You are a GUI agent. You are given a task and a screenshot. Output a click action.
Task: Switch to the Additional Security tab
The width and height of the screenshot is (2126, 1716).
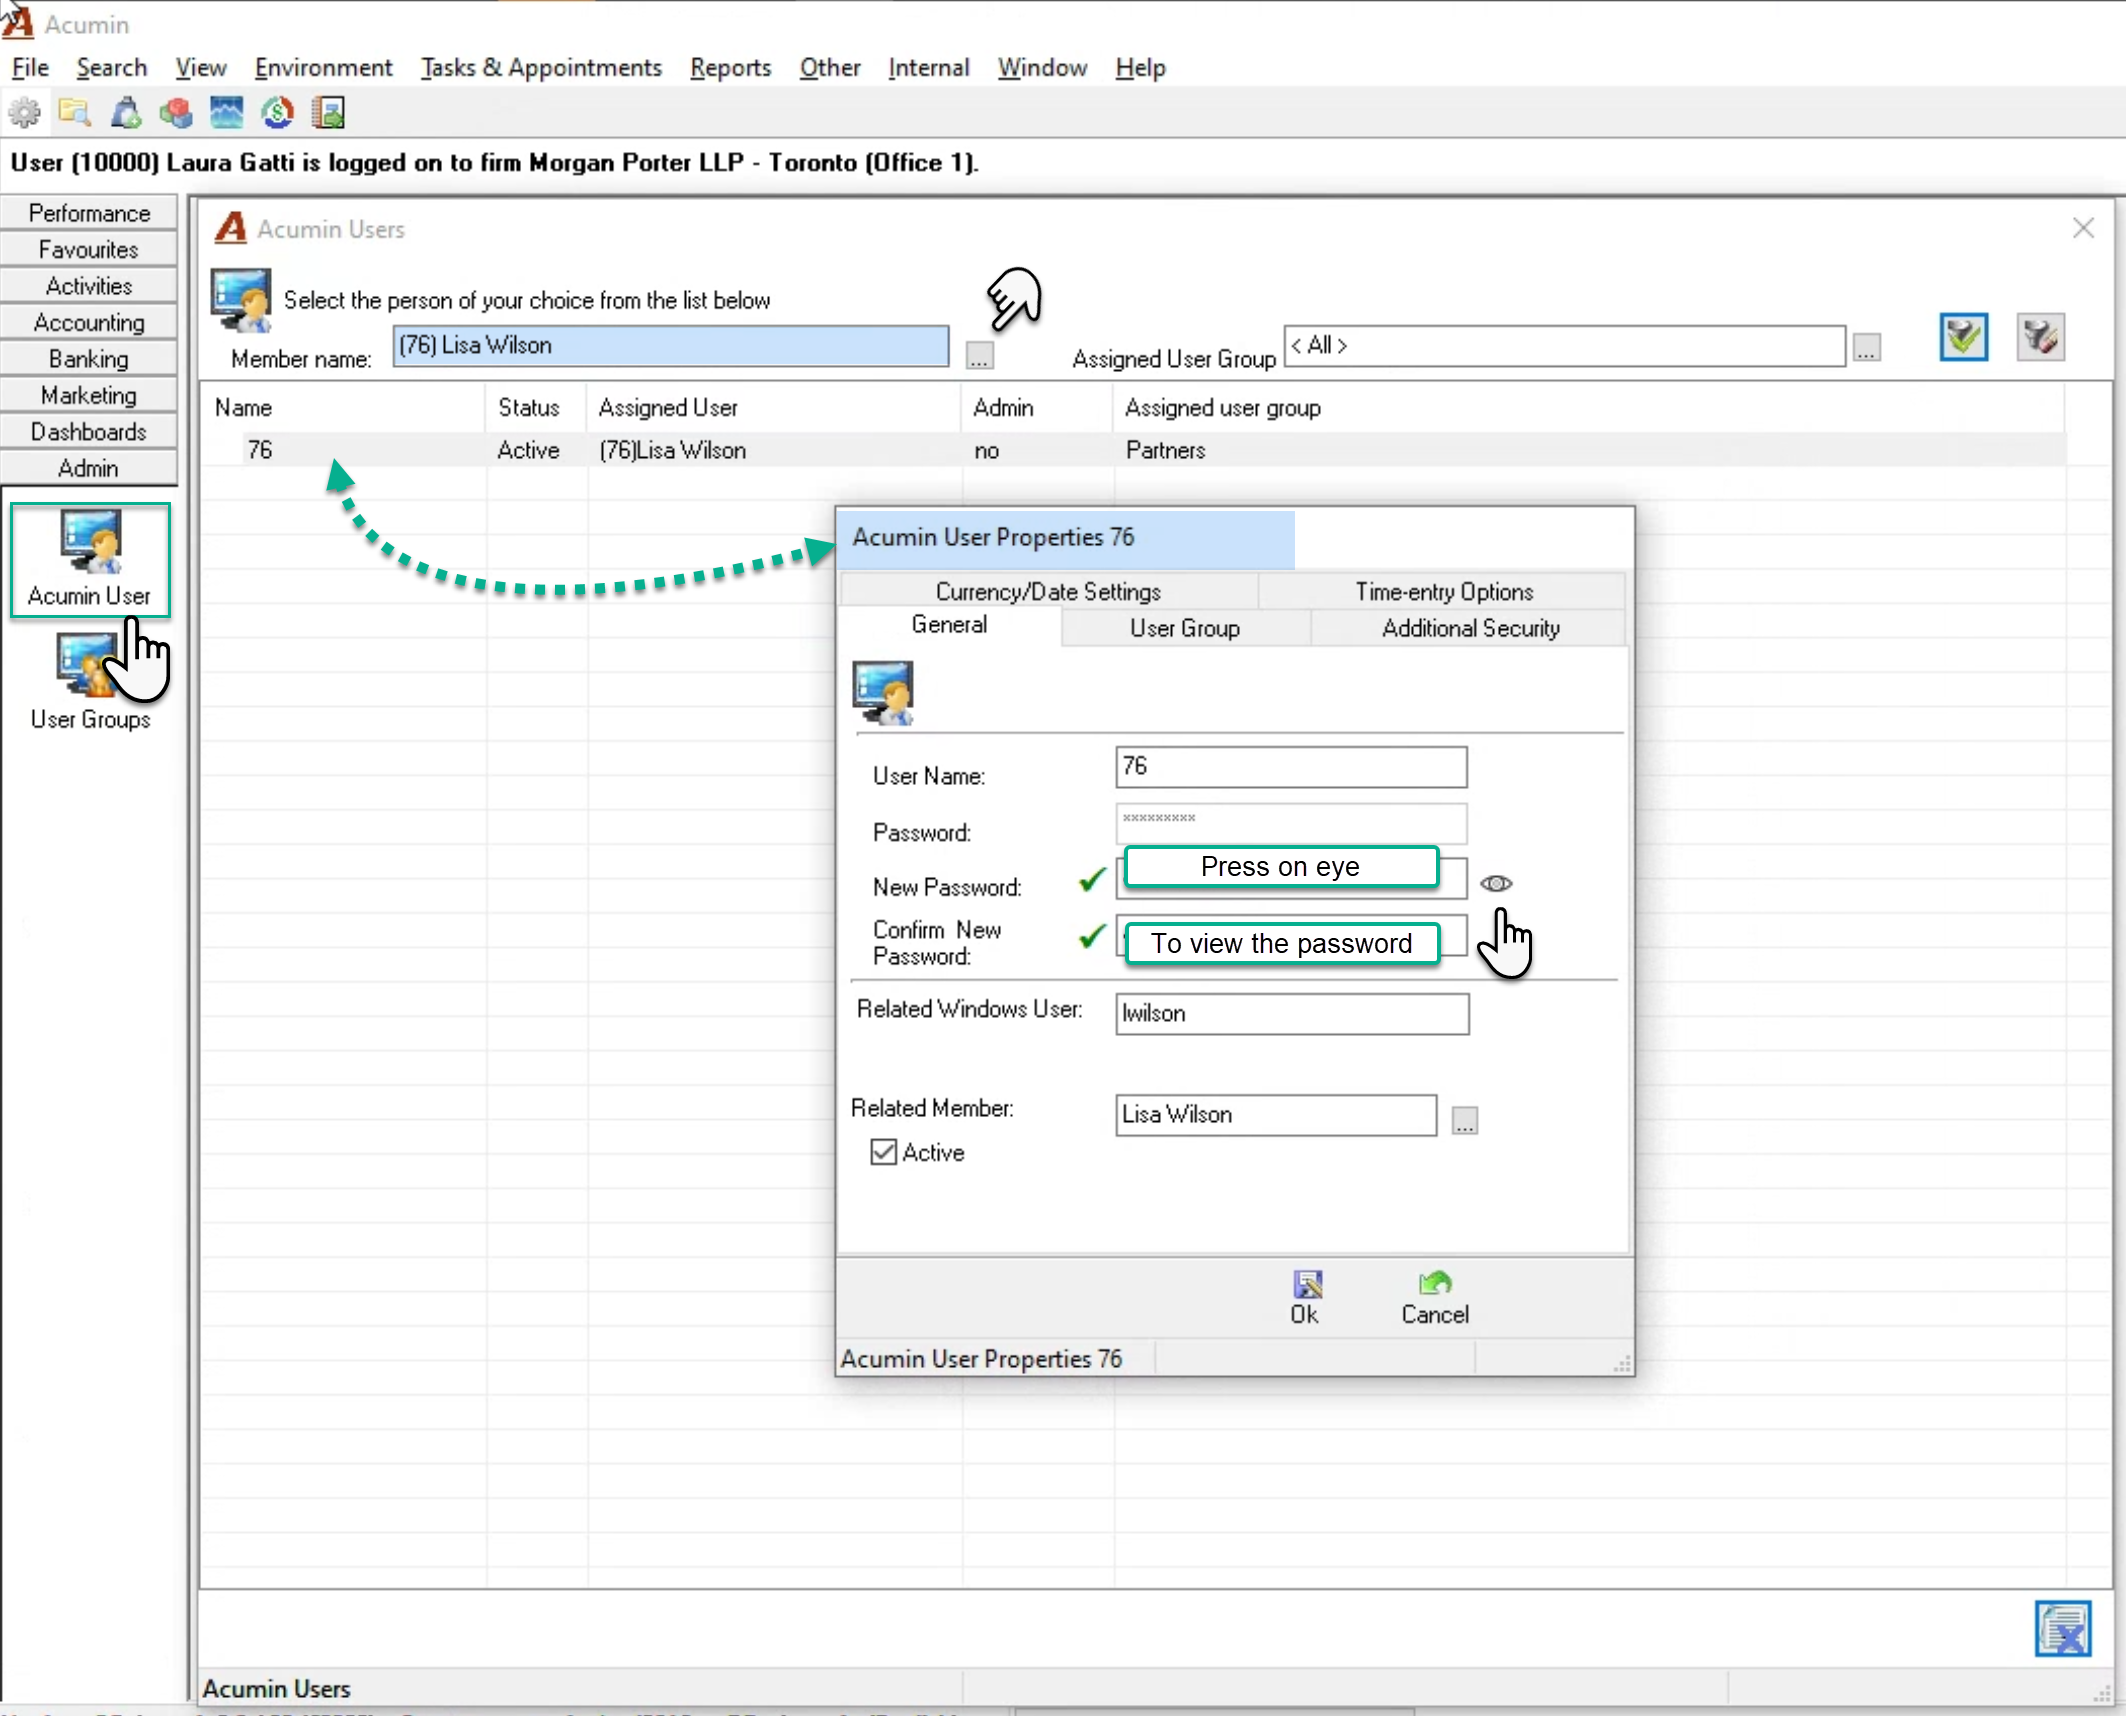pos(1470,628)
